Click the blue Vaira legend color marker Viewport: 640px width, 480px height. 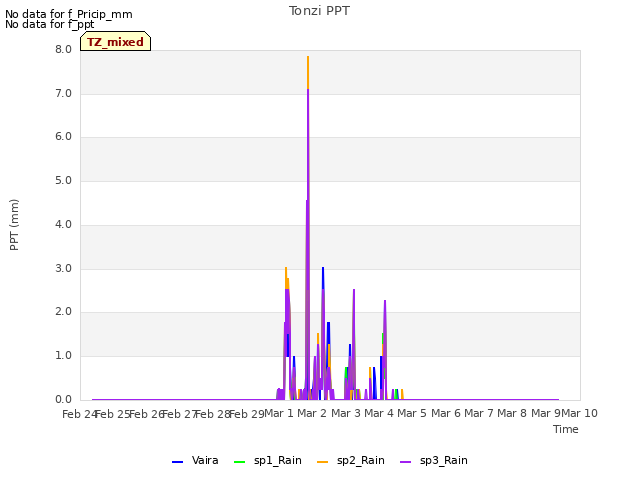pos(177,462)
